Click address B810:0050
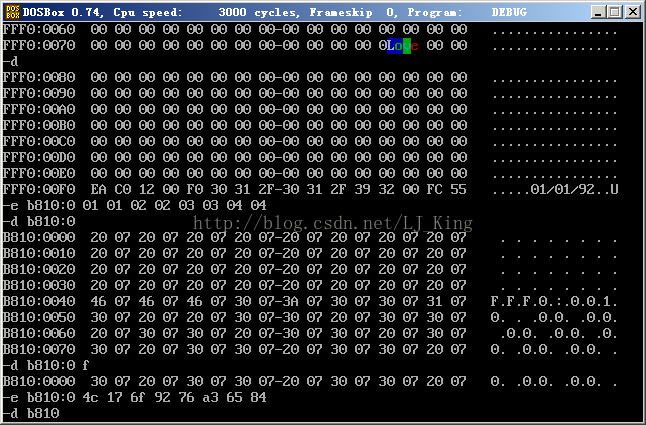This screenshot has width=646, height=425. [x=39, y=317]
